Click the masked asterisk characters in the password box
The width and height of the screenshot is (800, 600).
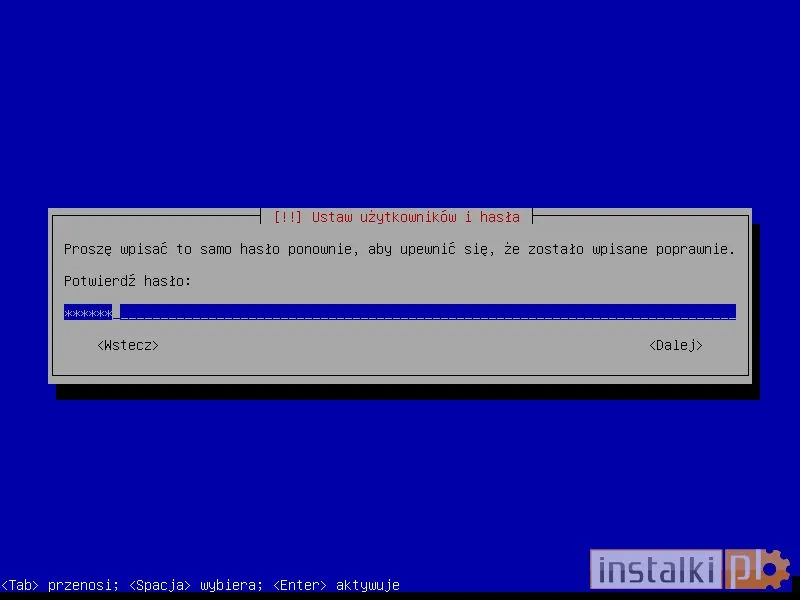(x=86, y=312)
